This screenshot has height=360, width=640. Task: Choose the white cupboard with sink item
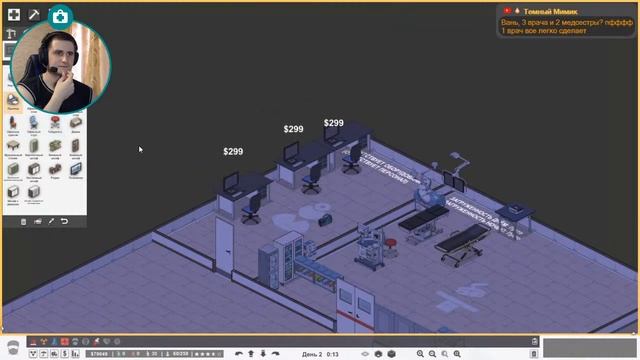tap(13, 194)
